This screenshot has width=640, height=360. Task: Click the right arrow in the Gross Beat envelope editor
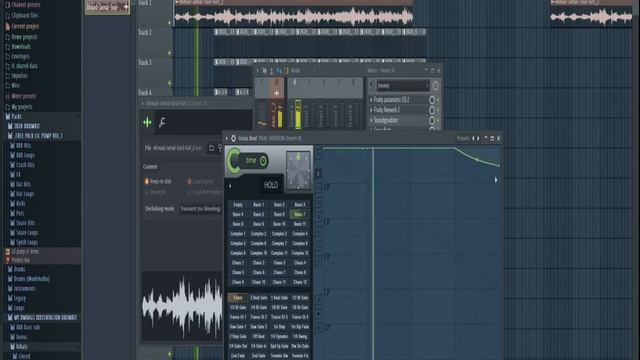coord(496,180)
